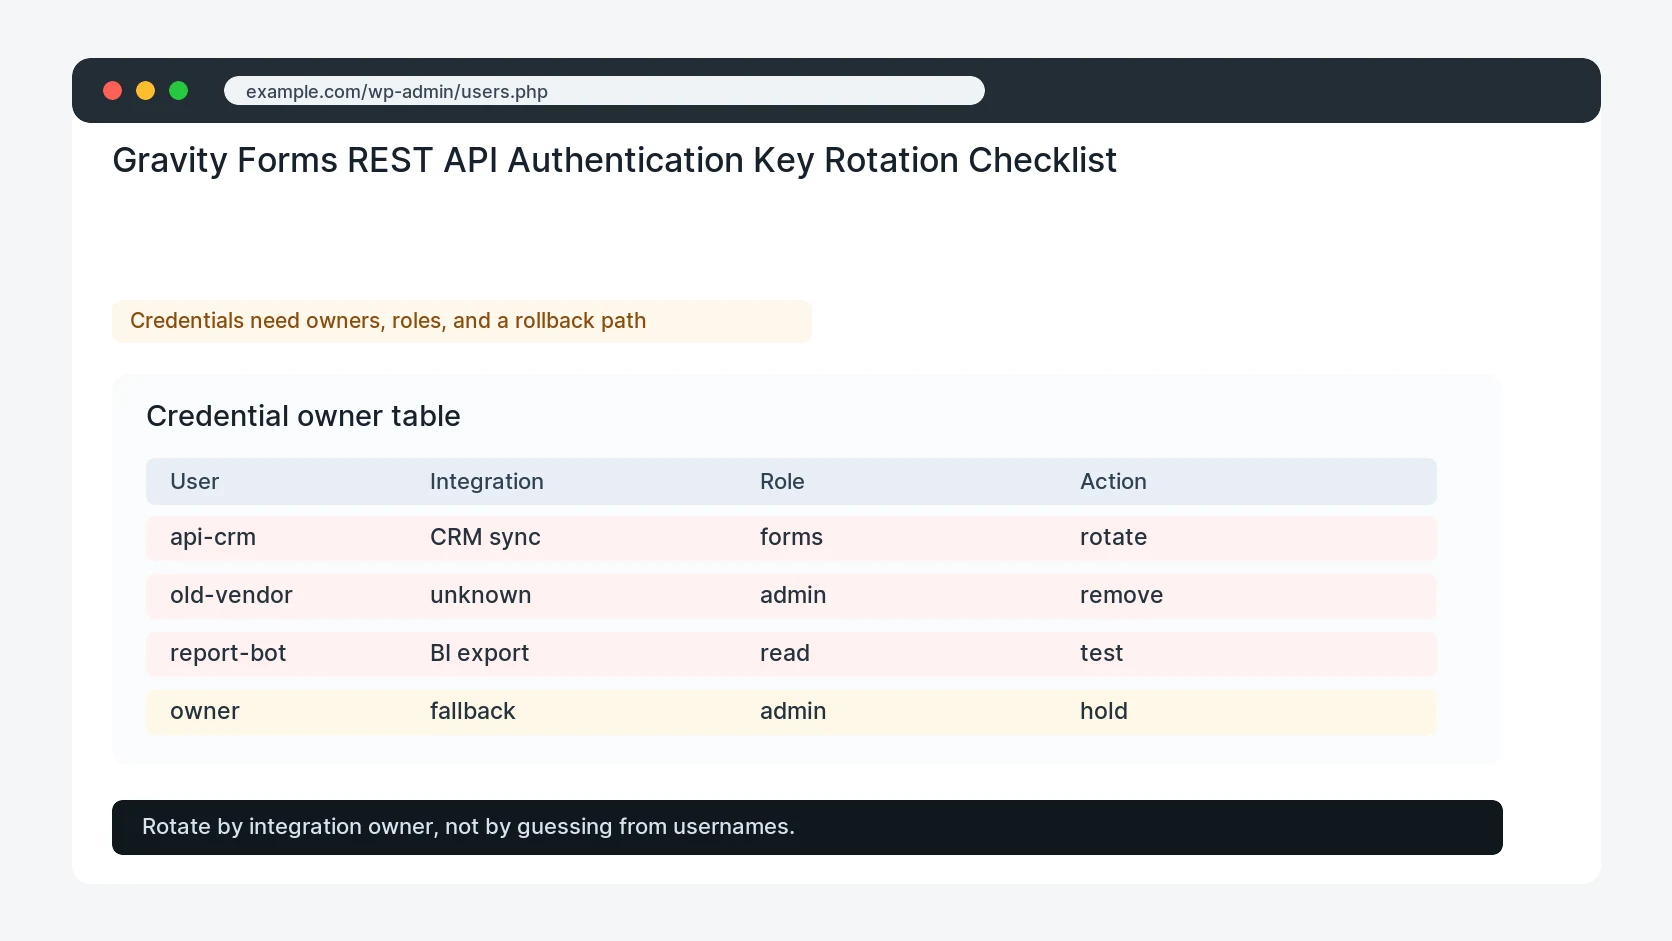Select the owner user cell
The height and width of the screenshot is (941, 1672).
point(205,712)
